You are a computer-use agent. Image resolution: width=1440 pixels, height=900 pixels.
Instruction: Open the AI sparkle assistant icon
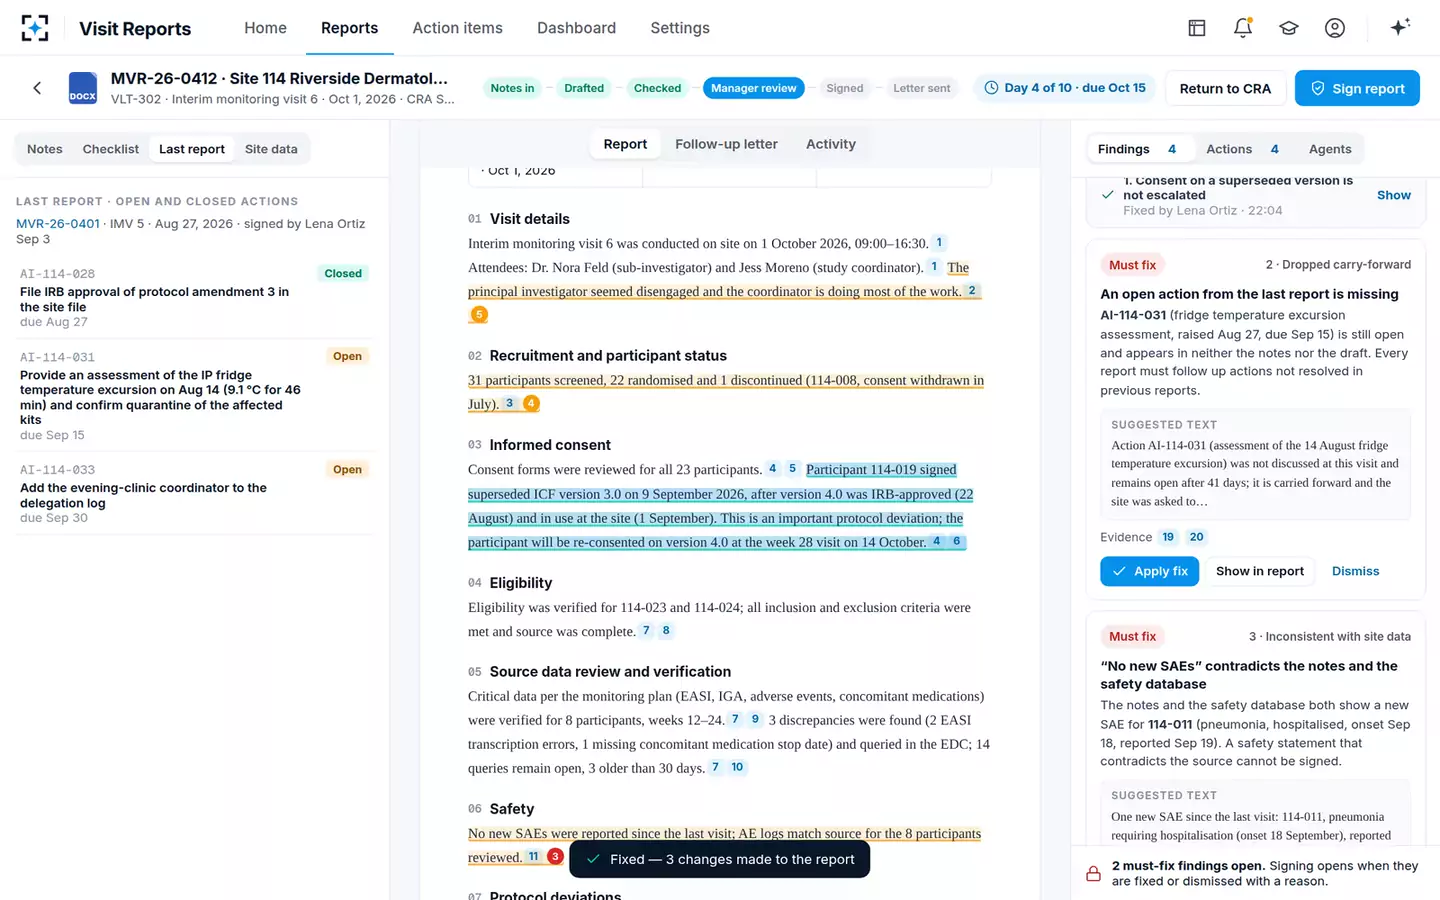(1400, 27)
